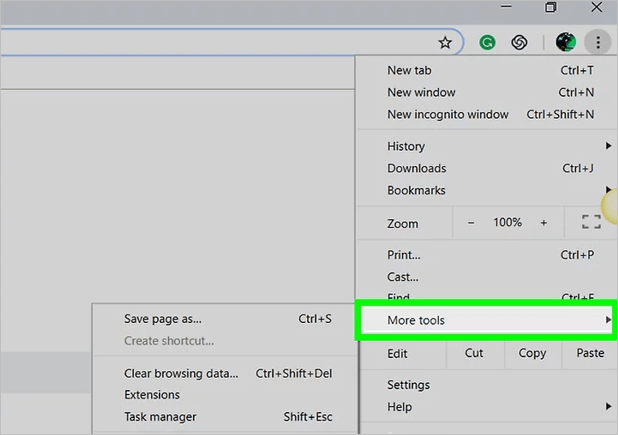
Task: Decrease zoom with the minus button
Action: click(472, 223)
